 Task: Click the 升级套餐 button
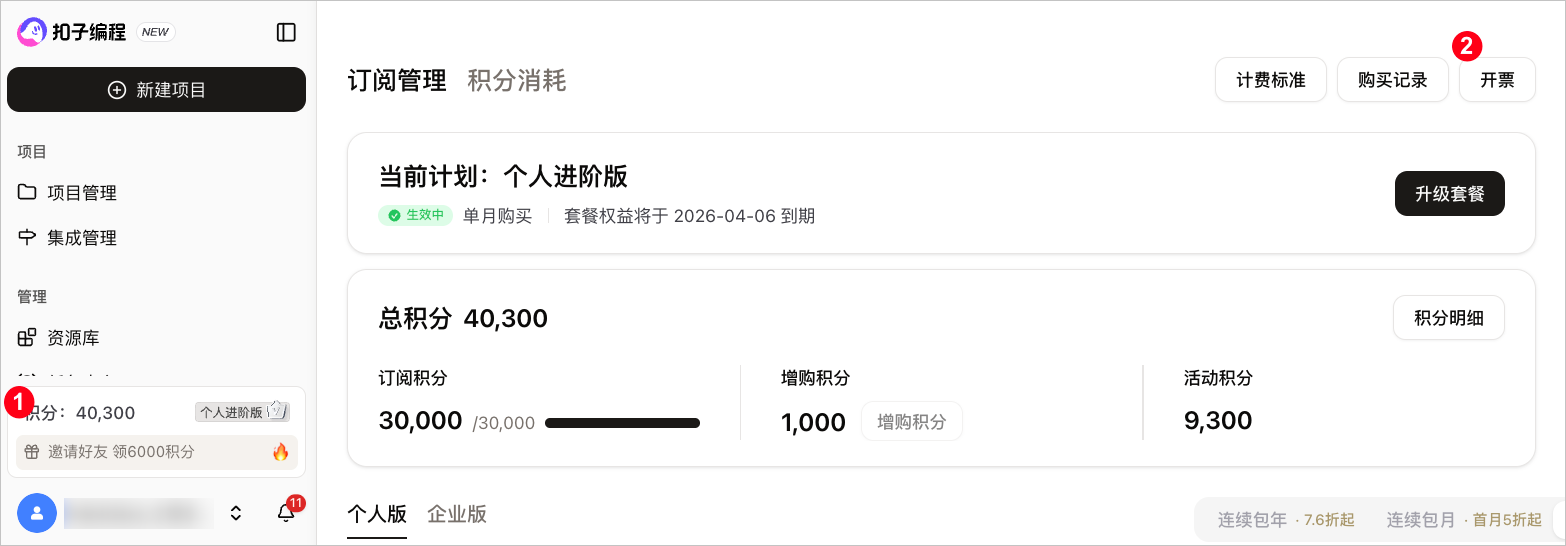point(1449,194)
